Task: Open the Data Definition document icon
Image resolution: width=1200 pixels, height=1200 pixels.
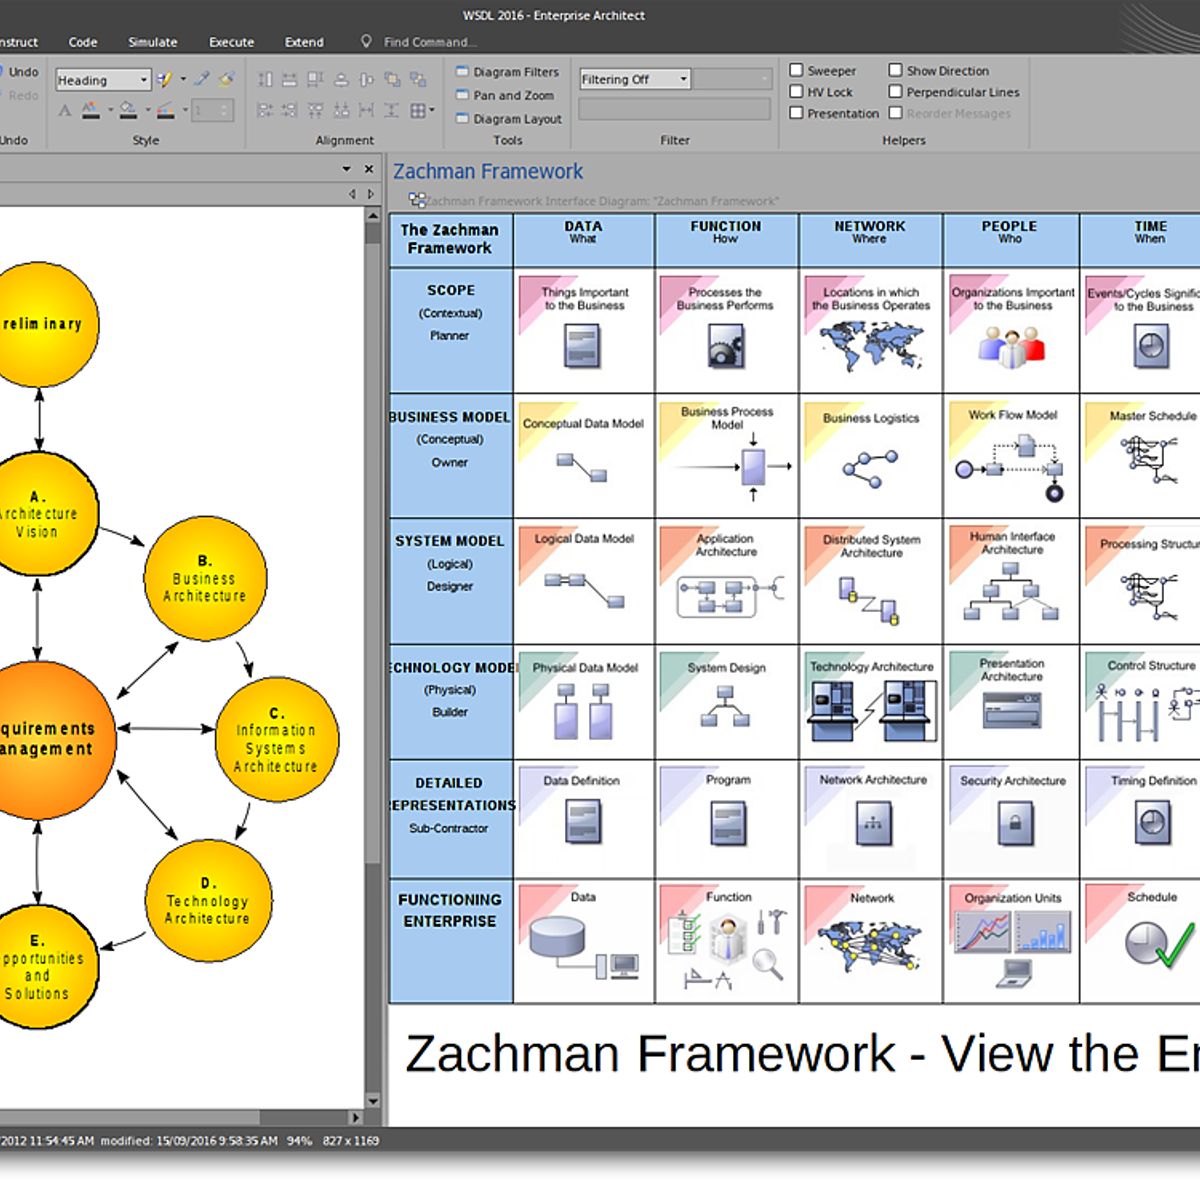Action: (x=583, y=824)
